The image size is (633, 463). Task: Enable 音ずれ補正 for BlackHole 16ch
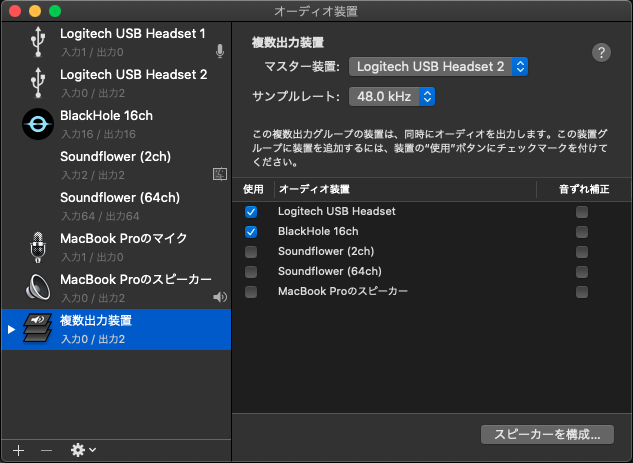[582, 232]
